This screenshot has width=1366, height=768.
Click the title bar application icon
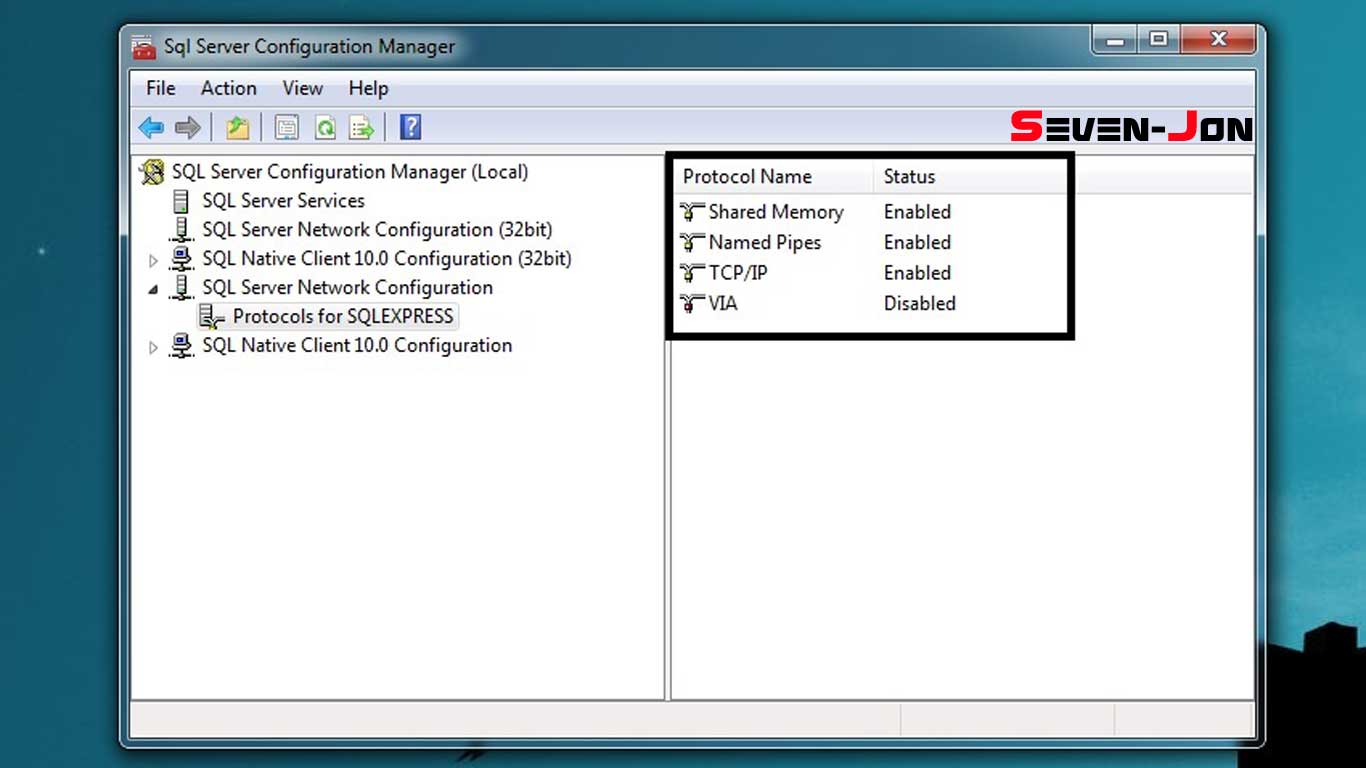[145, 47]
